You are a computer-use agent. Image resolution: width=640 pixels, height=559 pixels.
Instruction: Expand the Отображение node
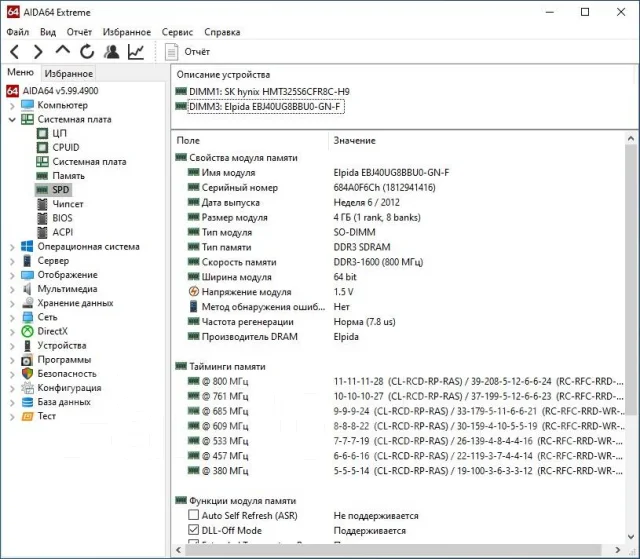coord(12,275)
